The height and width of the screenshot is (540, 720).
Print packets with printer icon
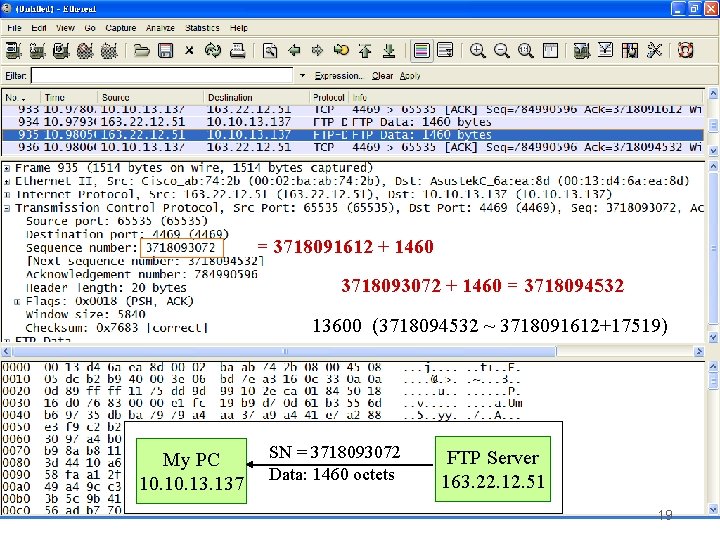[x=237, y=50]
